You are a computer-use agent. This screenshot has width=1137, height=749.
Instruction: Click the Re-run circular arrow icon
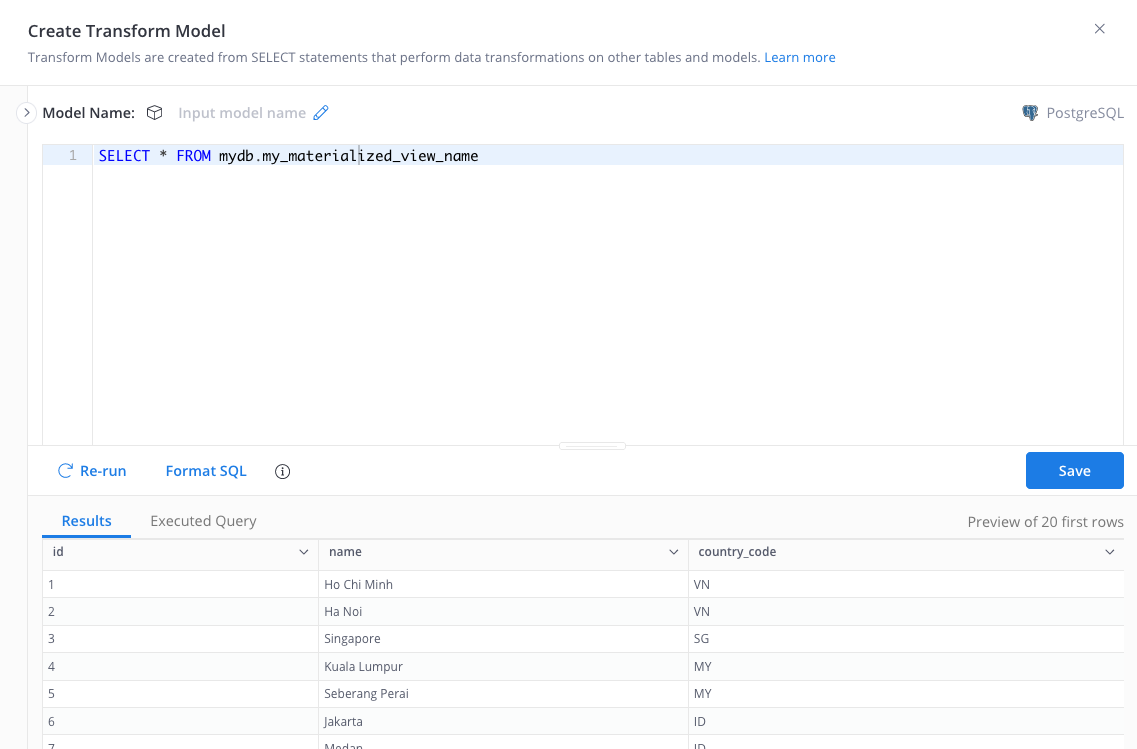[x=66, y=471]
